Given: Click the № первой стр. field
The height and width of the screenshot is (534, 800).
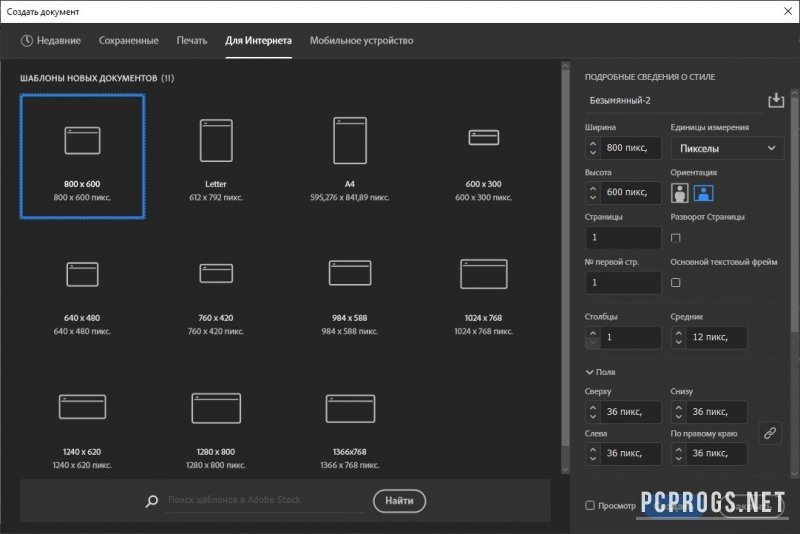Looking at the screenshot, I should pyautogui.click(x=623, y=283).
